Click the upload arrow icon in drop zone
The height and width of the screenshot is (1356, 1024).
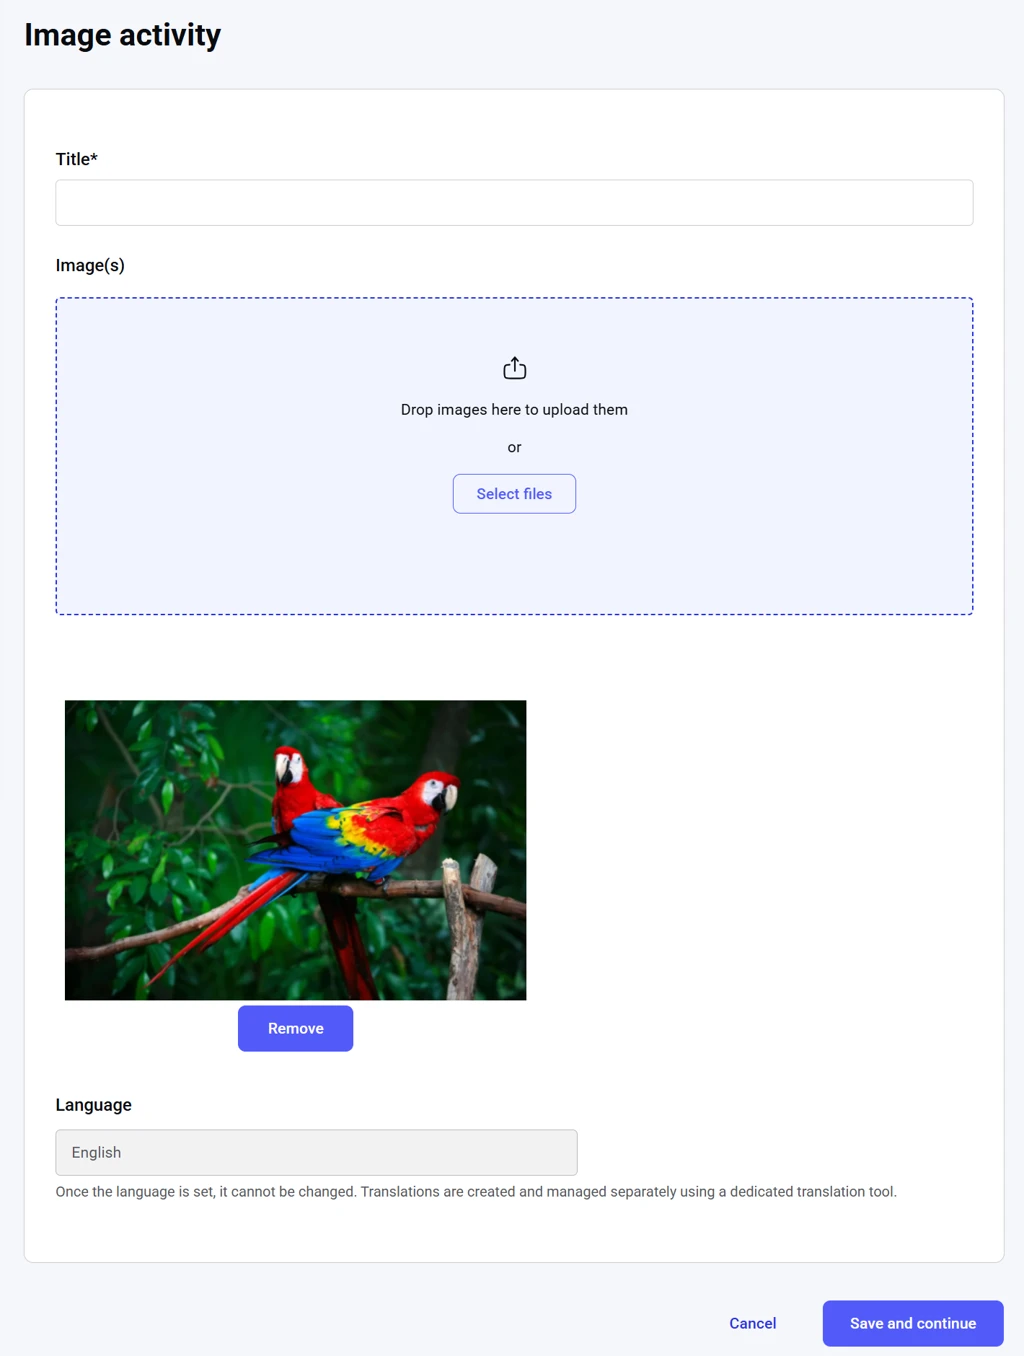click(x=514, y=368)
